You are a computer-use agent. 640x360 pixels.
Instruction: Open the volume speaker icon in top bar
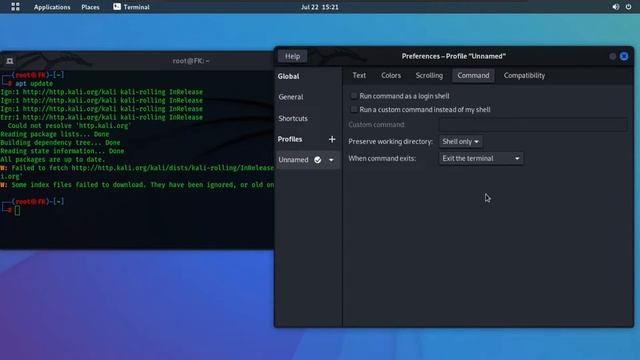coord(616,7)
